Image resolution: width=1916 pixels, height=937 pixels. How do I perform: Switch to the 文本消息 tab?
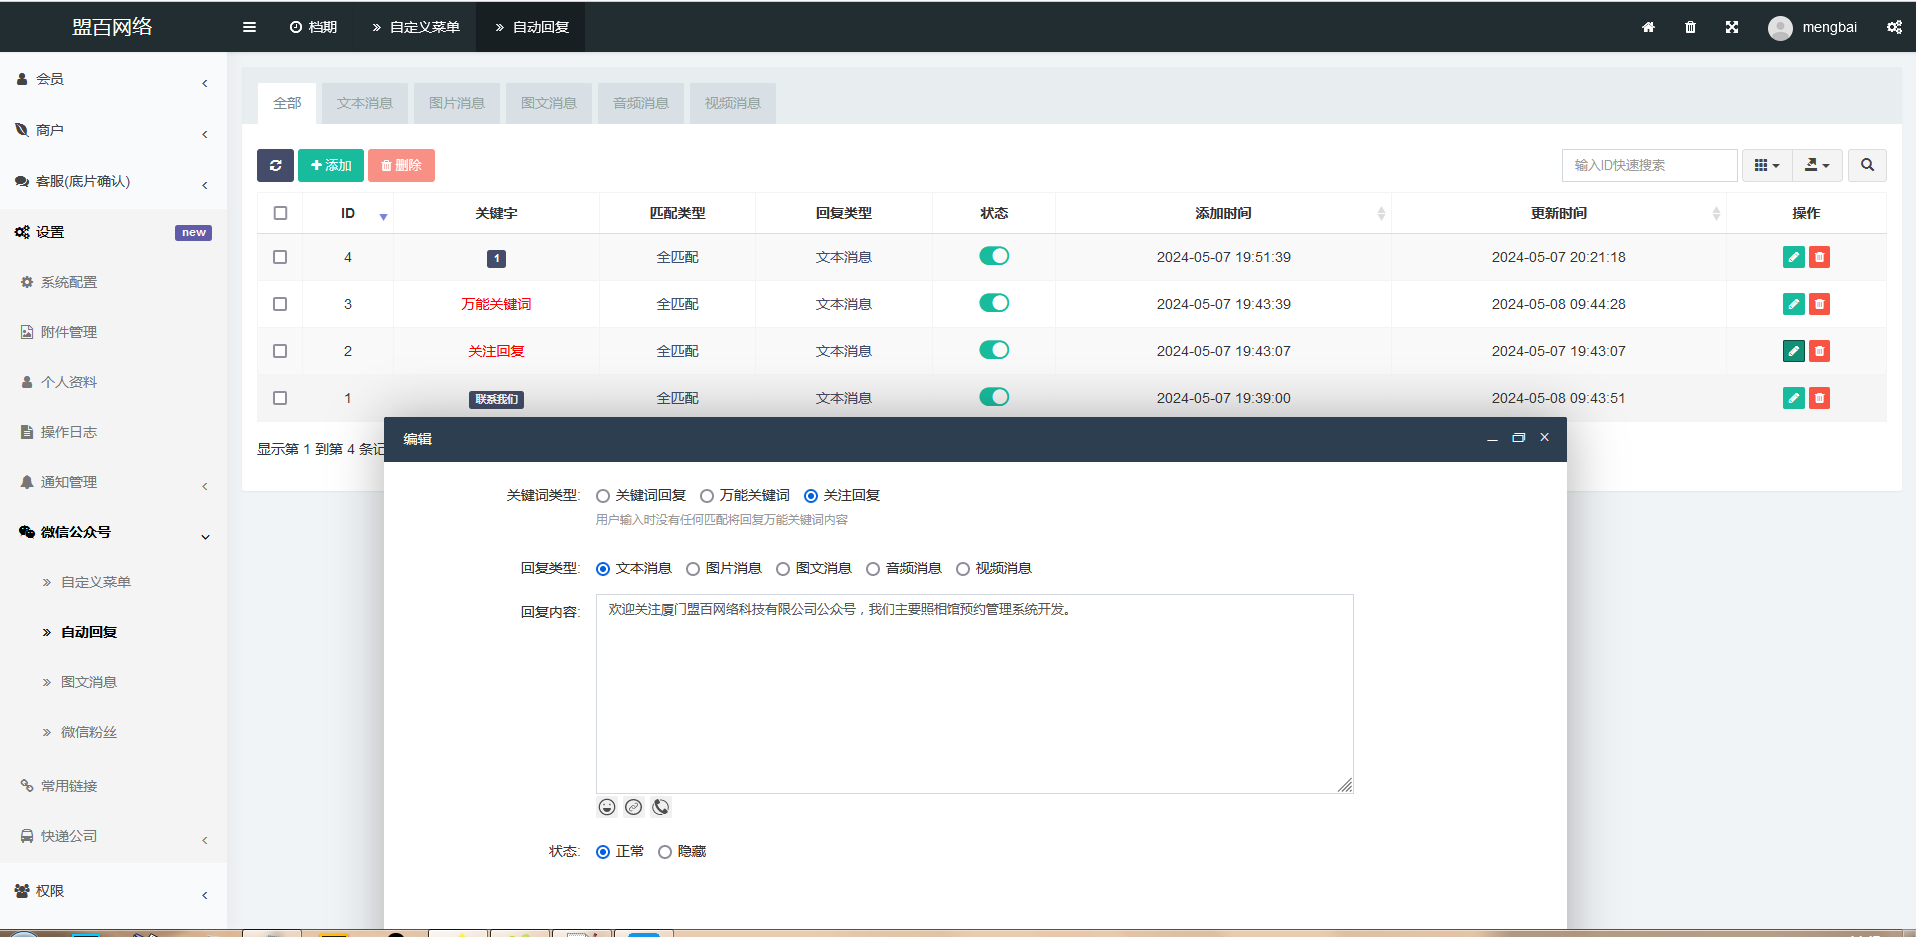365,103
